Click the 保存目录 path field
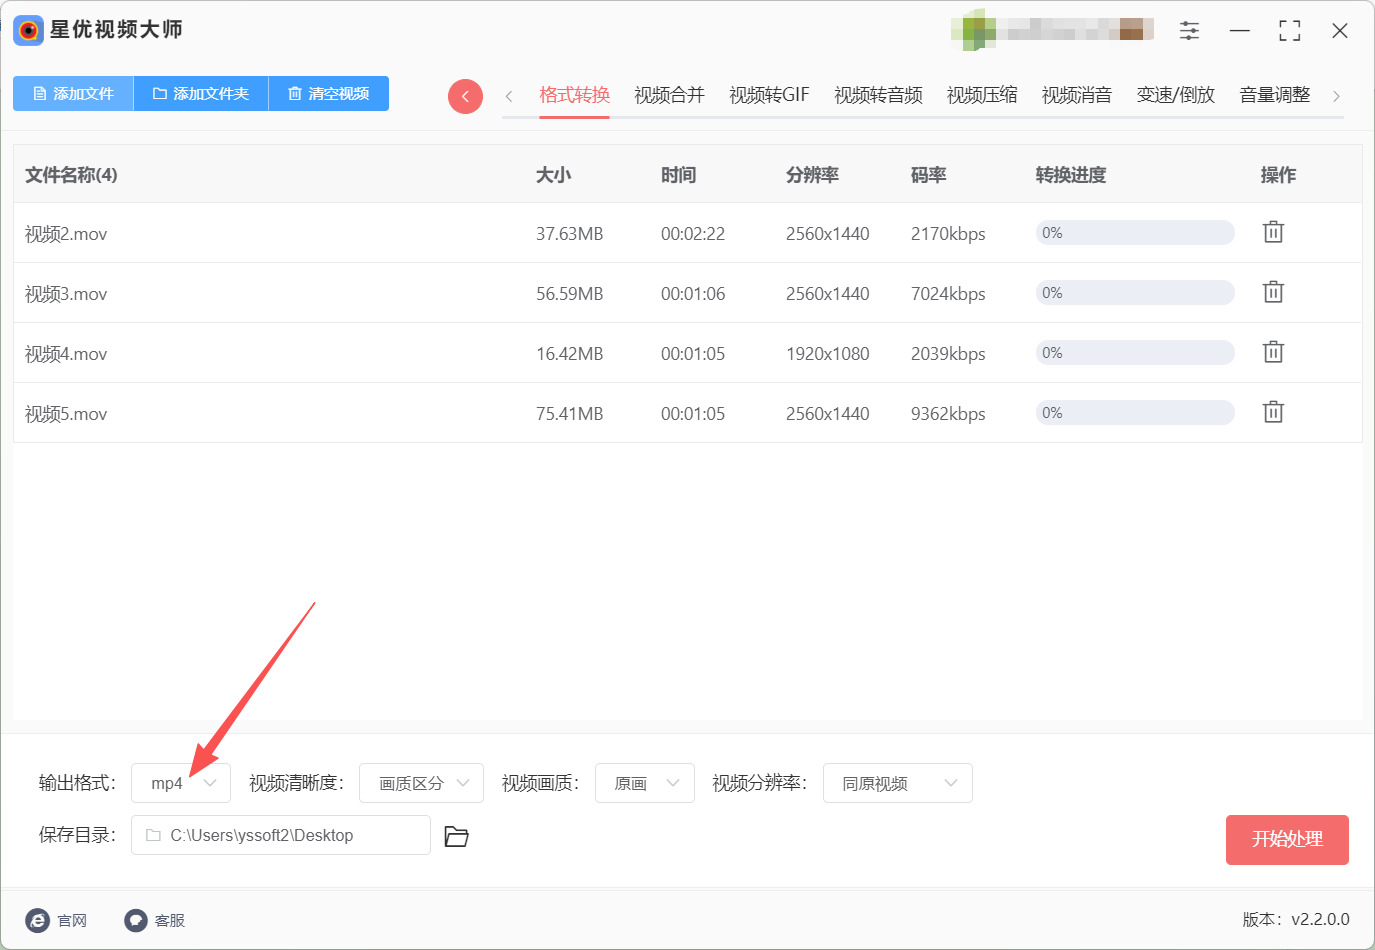The image size is (1375, 950). (x=281, y=835)
